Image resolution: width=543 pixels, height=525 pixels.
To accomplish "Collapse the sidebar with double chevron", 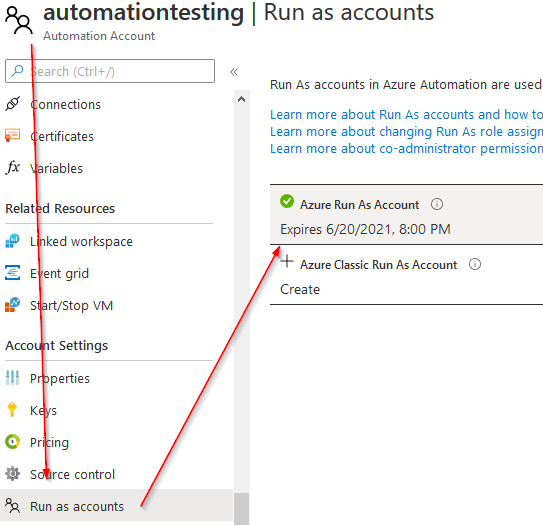I will pyautogui.click(x=234, y=72).
